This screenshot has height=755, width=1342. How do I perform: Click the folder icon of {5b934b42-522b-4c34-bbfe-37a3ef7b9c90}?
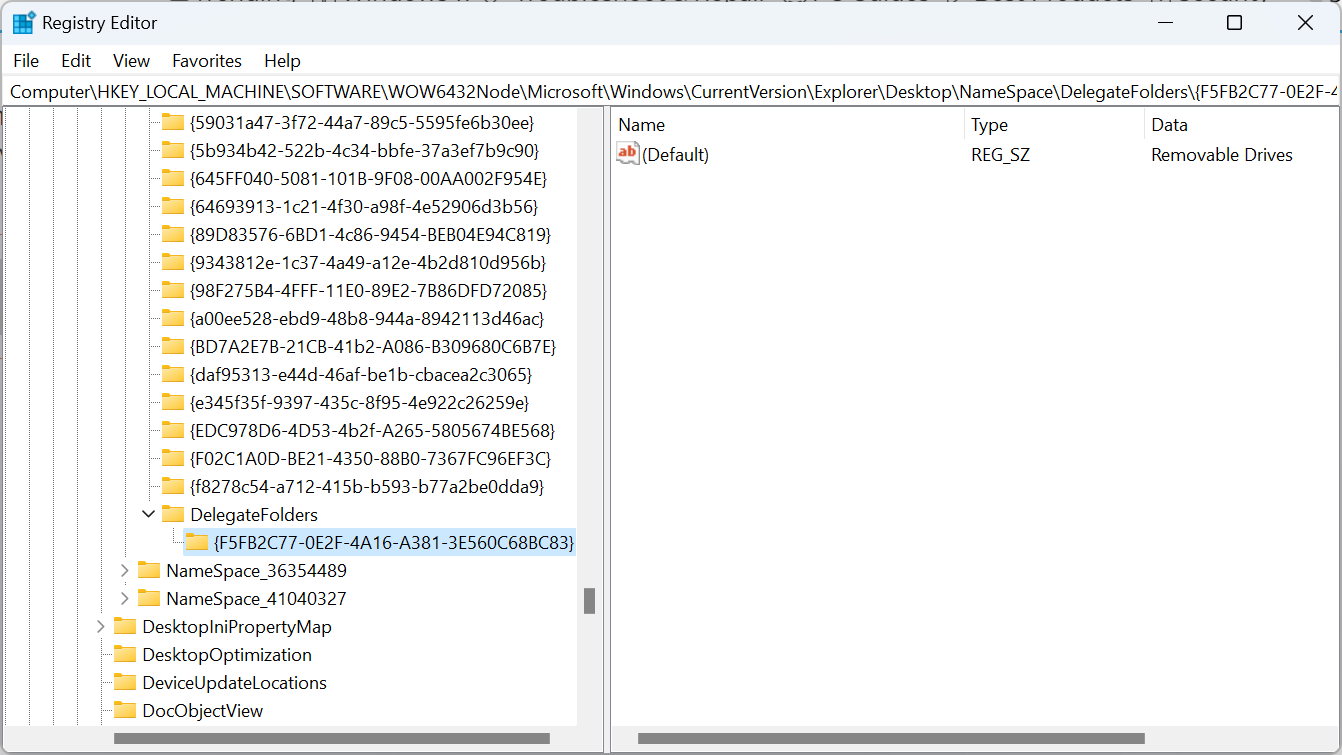pos(173,151)
